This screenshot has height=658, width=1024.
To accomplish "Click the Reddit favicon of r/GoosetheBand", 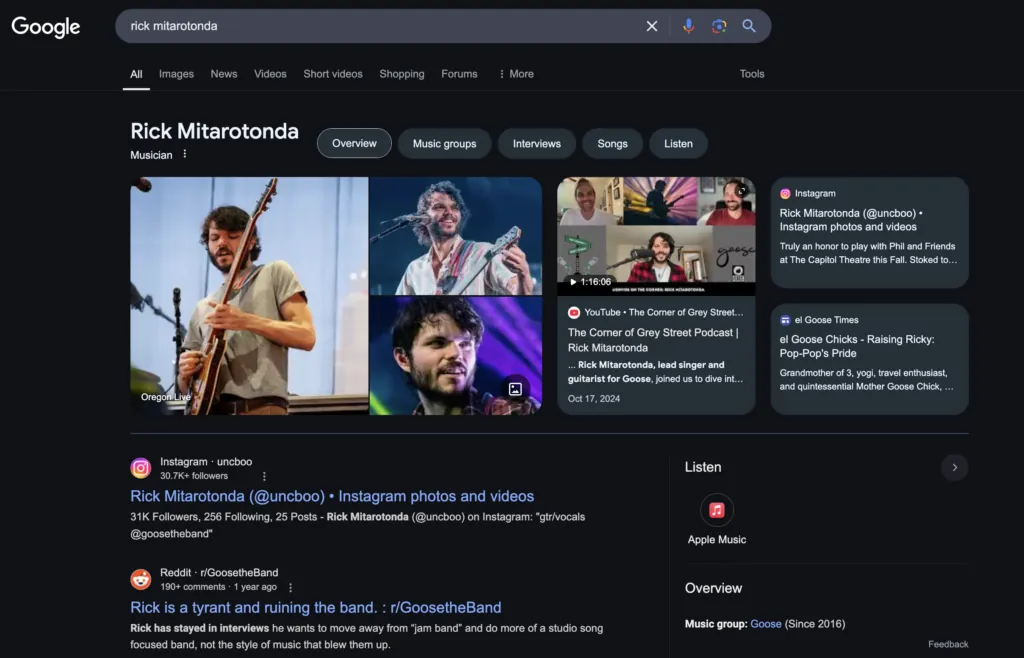I will click(140, 579).
